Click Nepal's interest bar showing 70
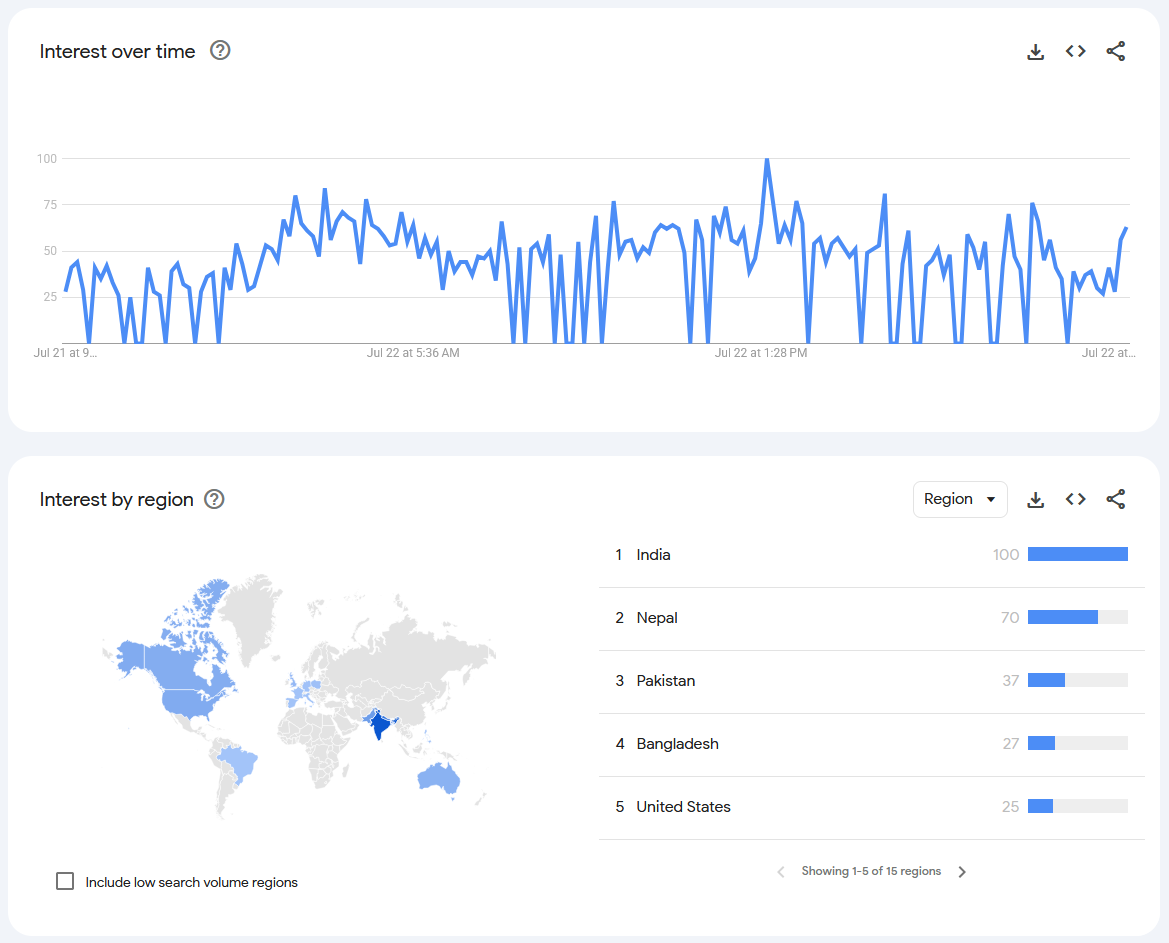Viewport: 1169px width, 943px height. click(x=1077, y=617)
